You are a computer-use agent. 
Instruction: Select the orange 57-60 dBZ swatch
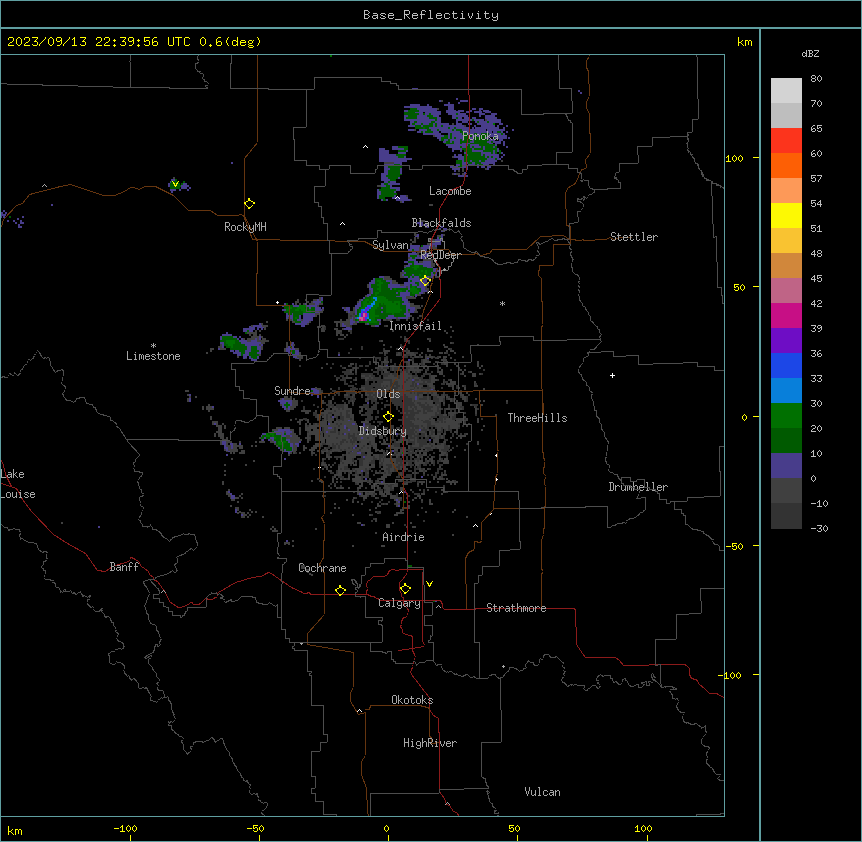[x=786, y=165]
